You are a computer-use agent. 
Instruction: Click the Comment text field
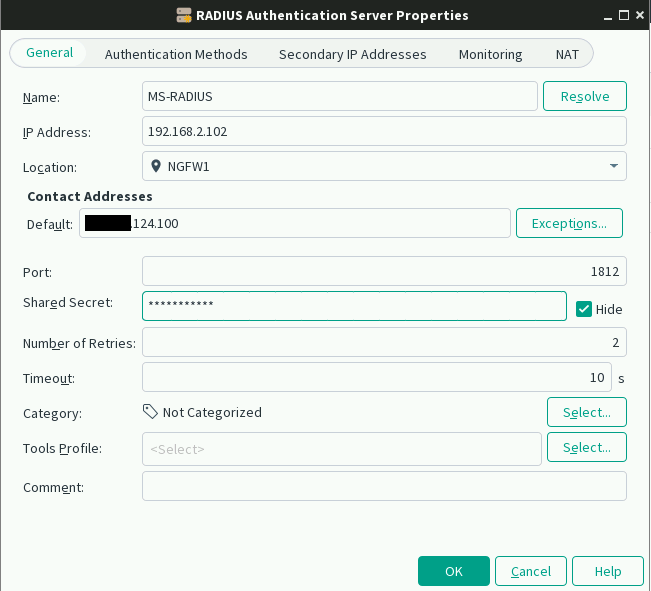384,486
